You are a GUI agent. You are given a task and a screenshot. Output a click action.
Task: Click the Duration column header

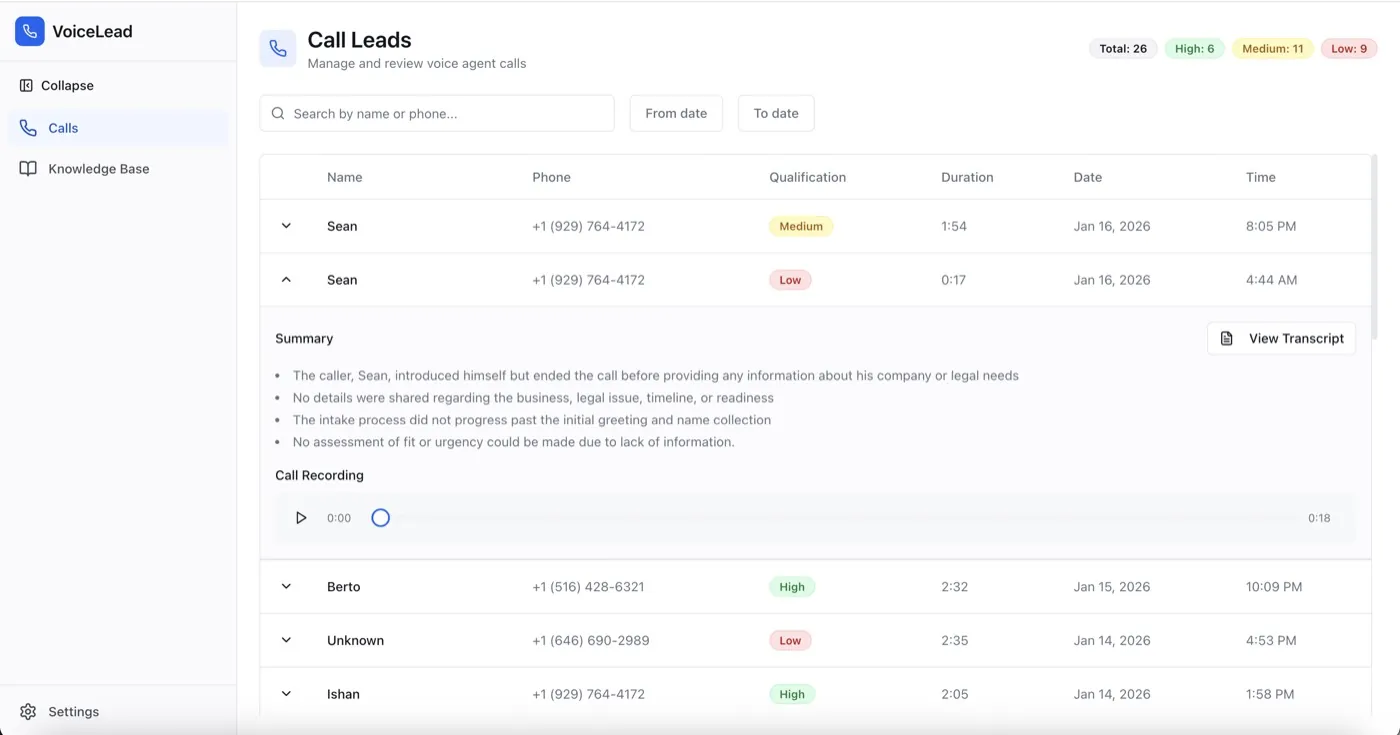click(967, 178)
